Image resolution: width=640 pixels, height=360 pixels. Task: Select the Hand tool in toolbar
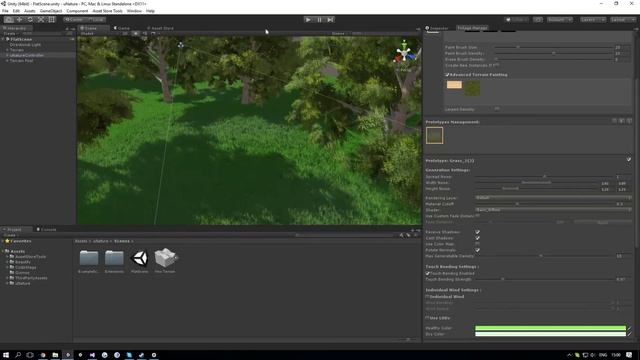click(9, 20)
